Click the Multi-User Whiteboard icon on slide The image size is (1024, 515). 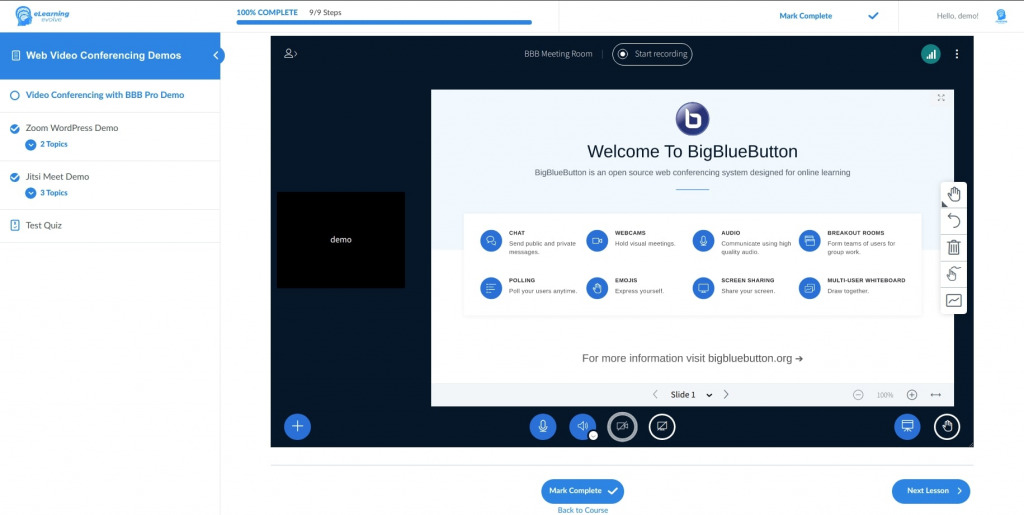coord(810,288)
